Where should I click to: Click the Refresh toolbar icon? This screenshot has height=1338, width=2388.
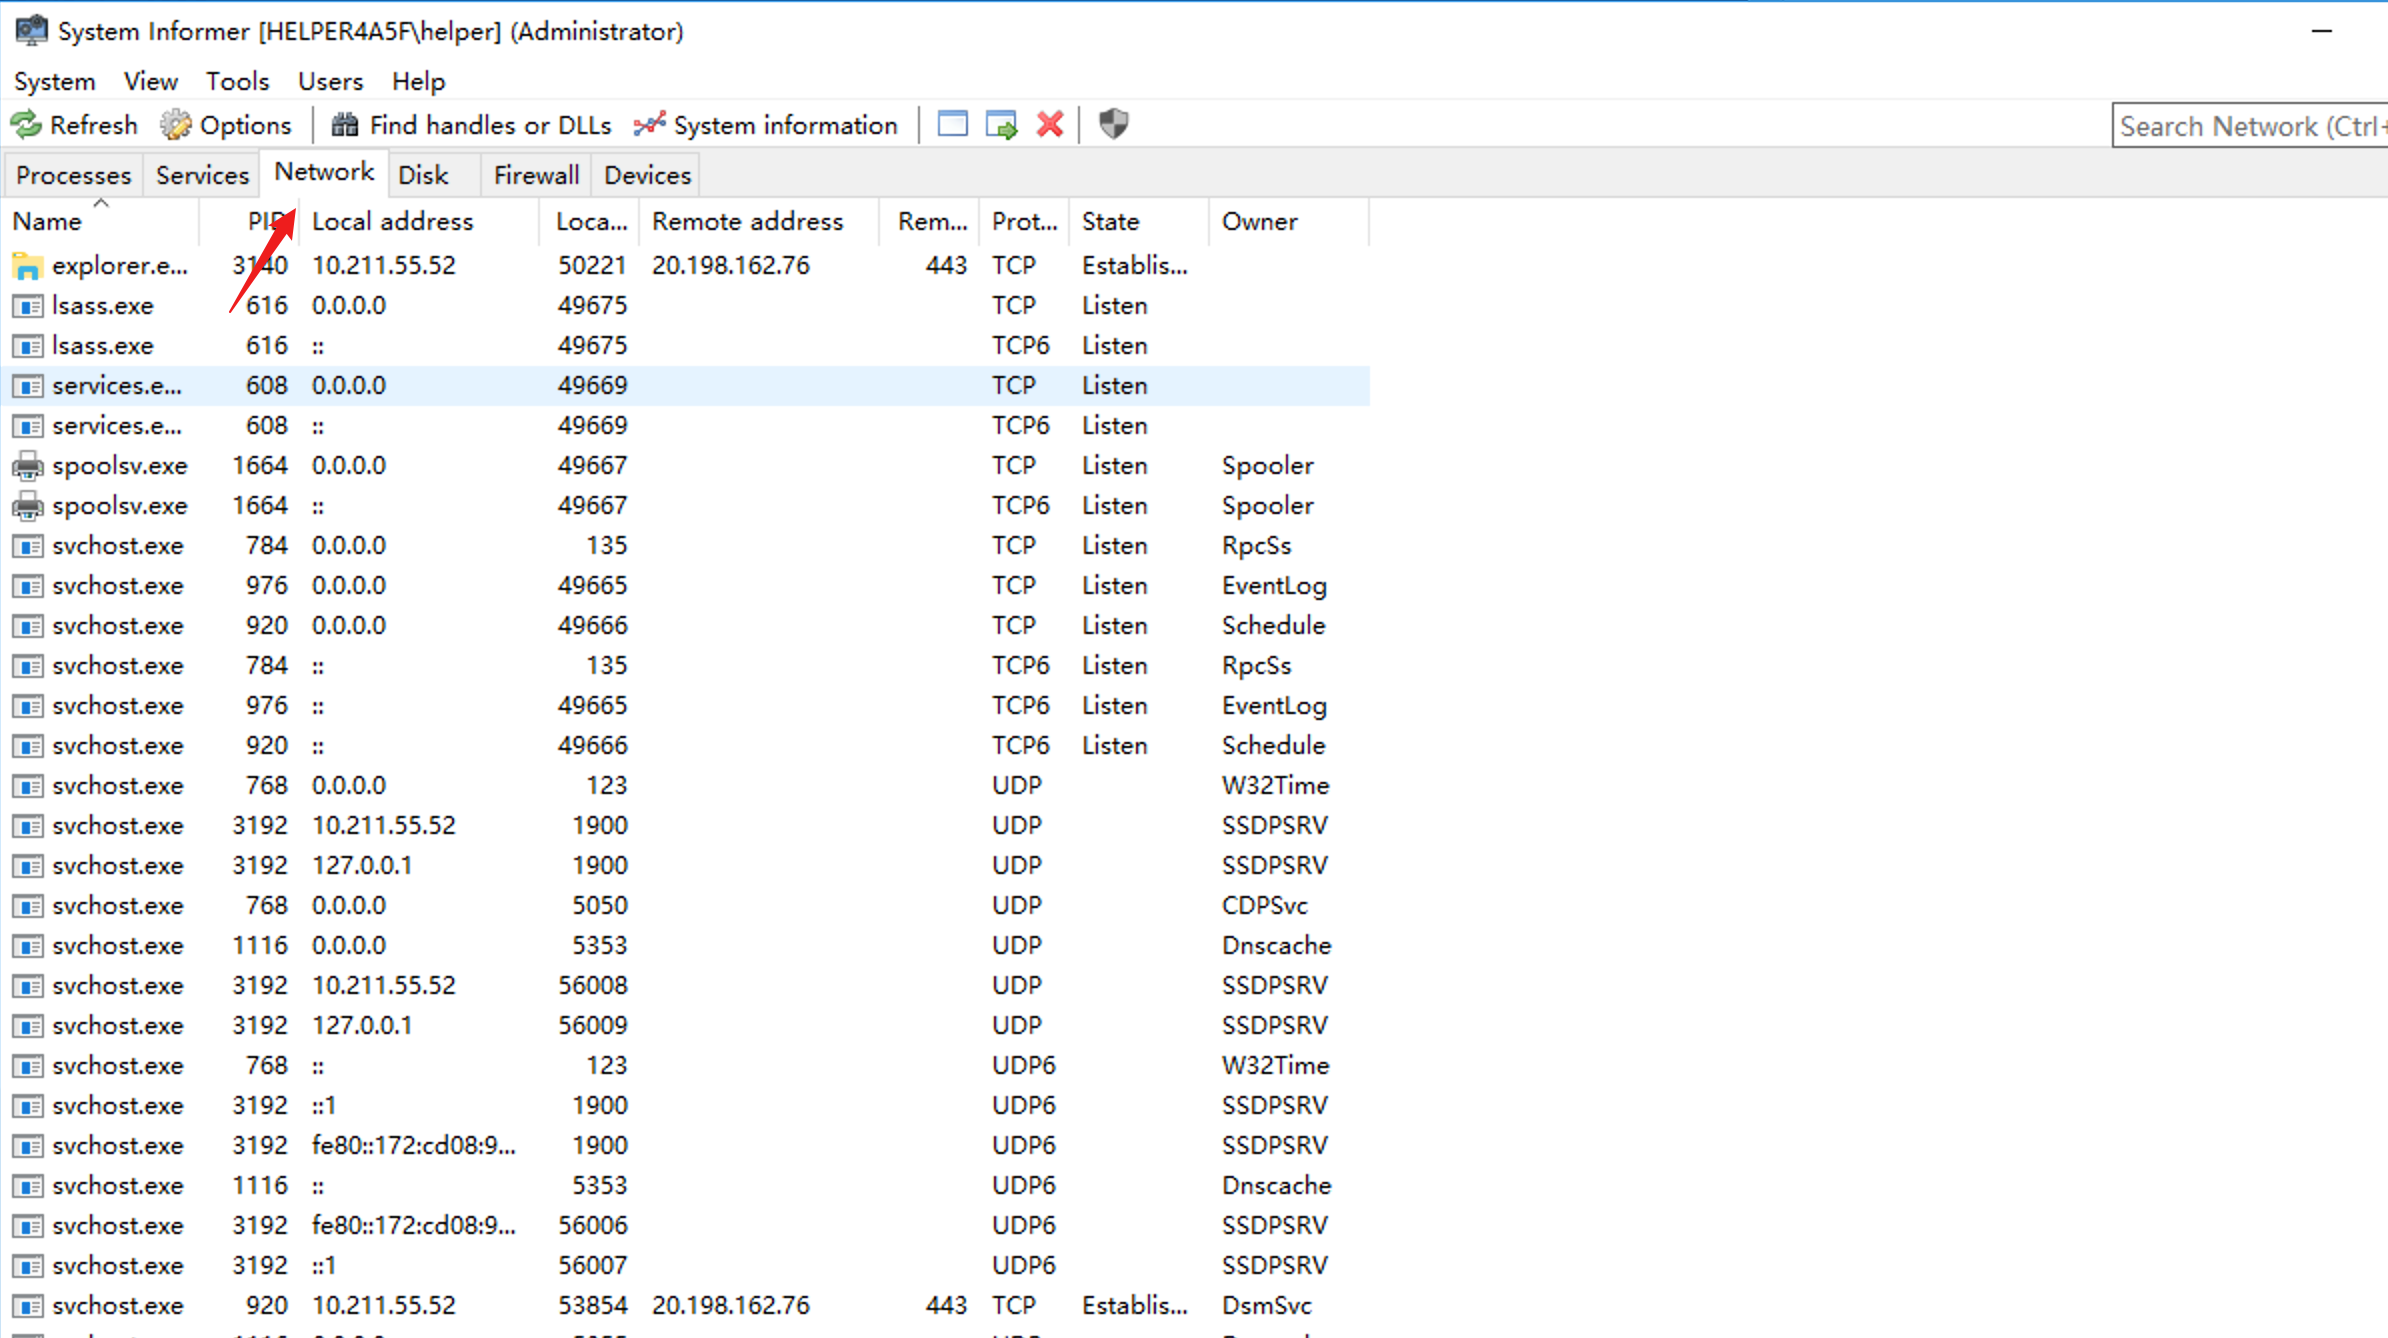(27, 125)
